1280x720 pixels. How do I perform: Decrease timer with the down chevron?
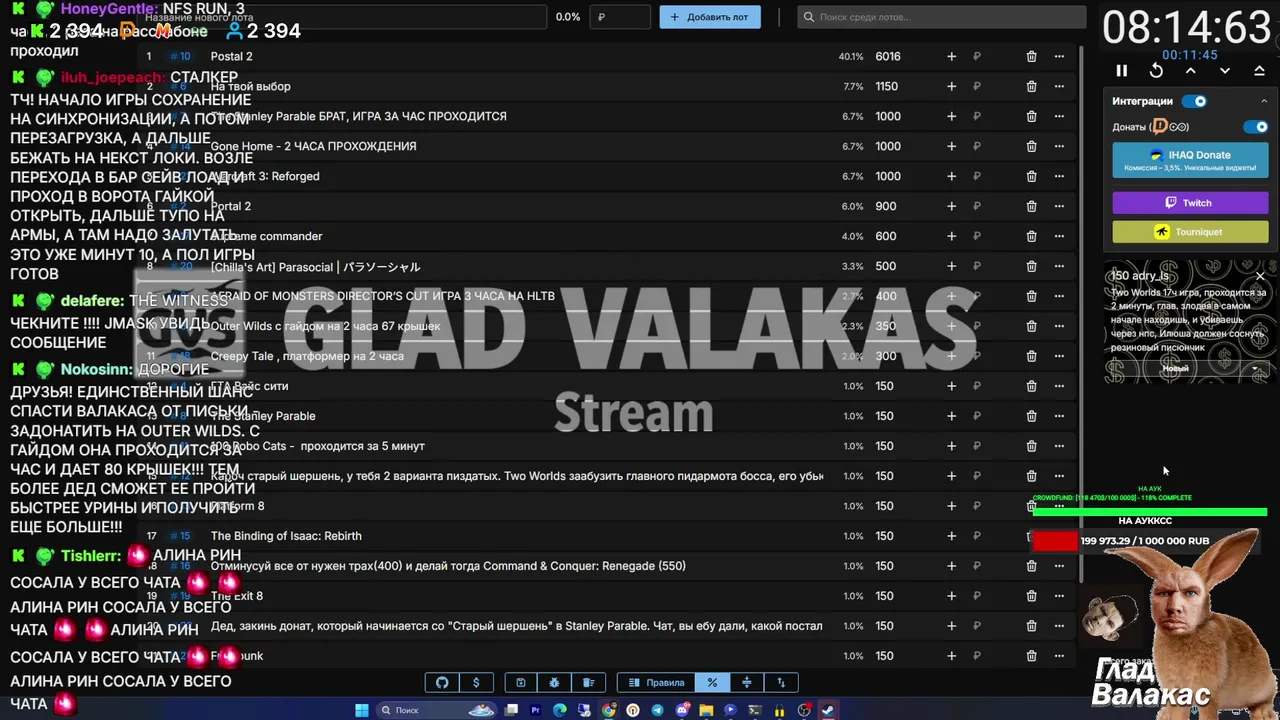[x=1225, y=71]
